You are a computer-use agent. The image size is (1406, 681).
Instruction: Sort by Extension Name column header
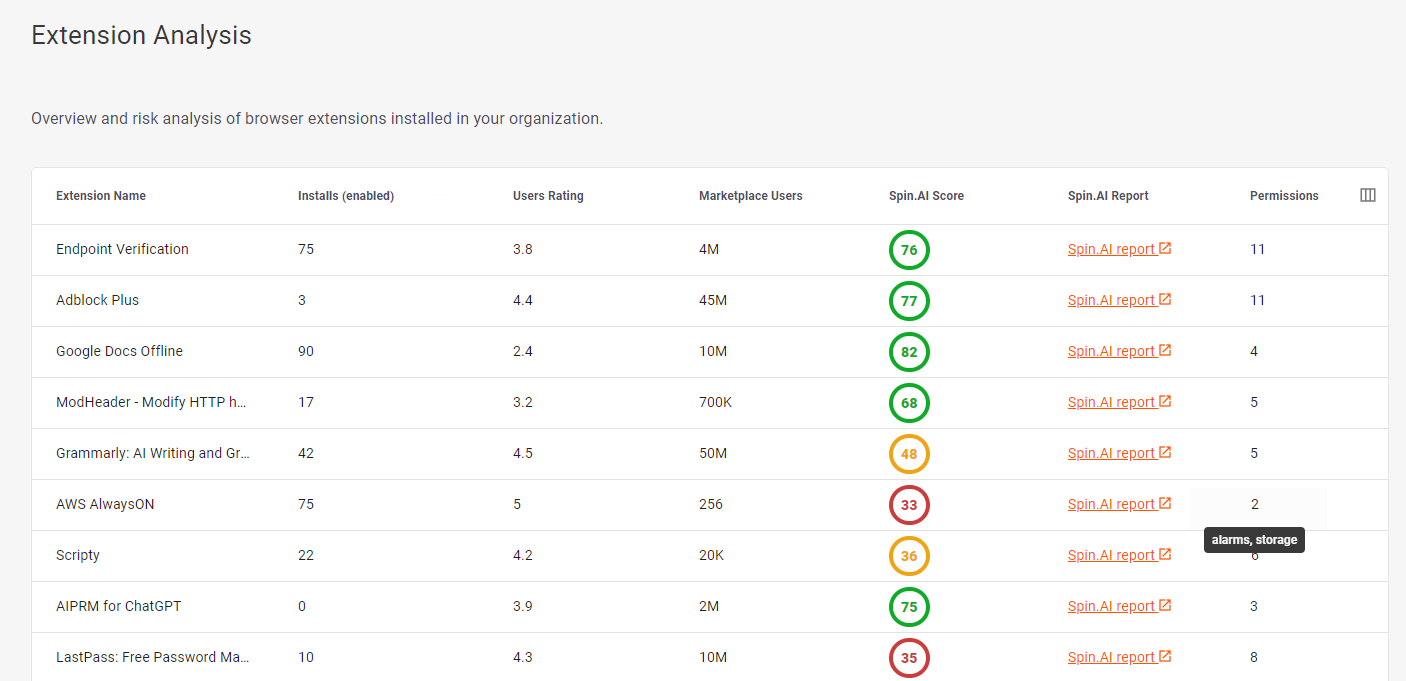click(x=101, y=196)
